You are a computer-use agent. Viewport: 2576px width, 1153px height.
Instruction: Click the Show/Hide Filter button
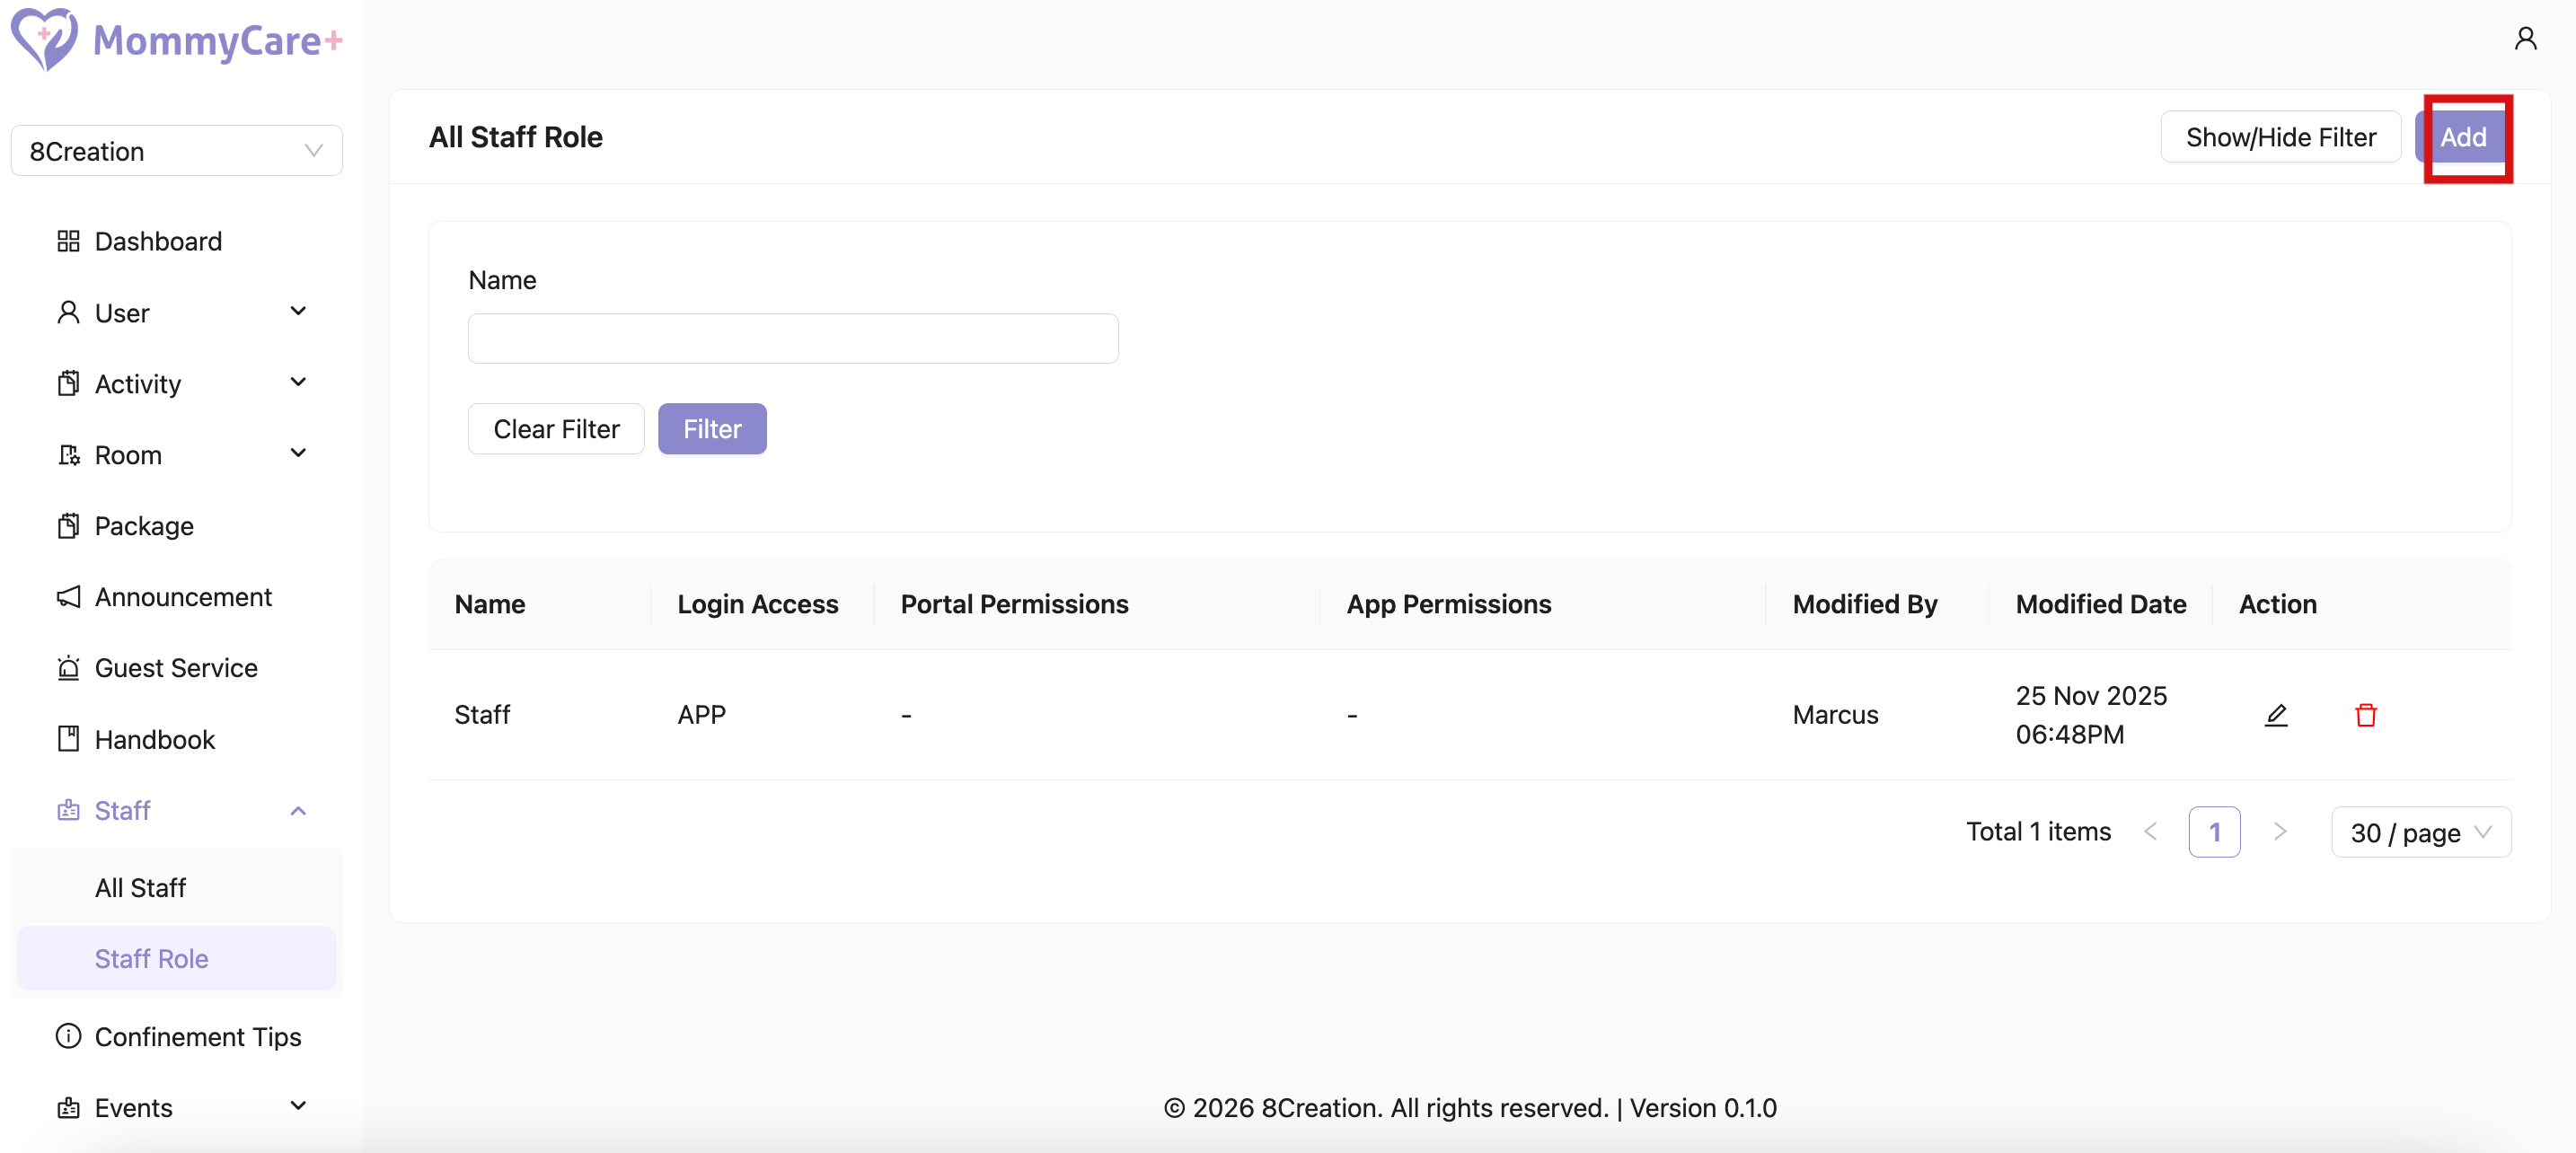(2280, 137)
